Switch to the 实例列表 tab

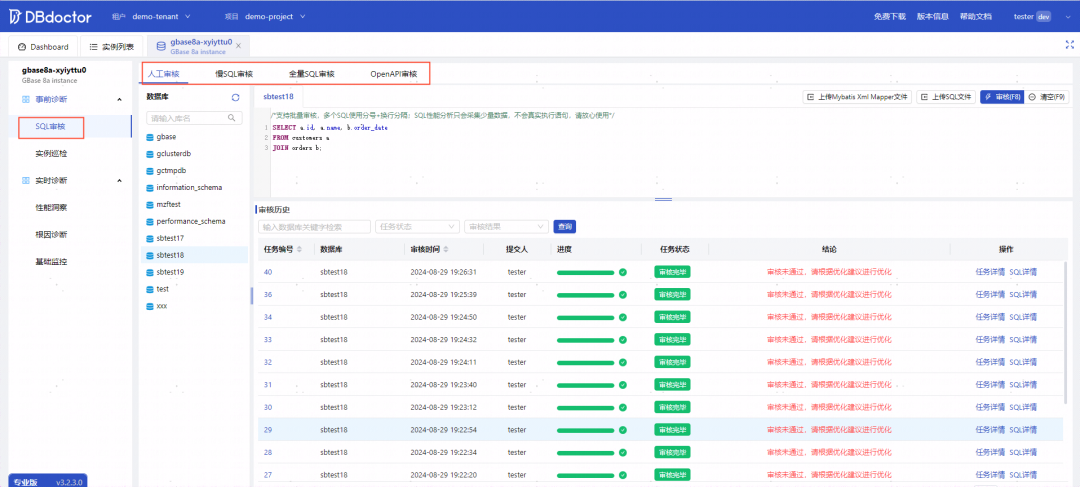(112, 47)
